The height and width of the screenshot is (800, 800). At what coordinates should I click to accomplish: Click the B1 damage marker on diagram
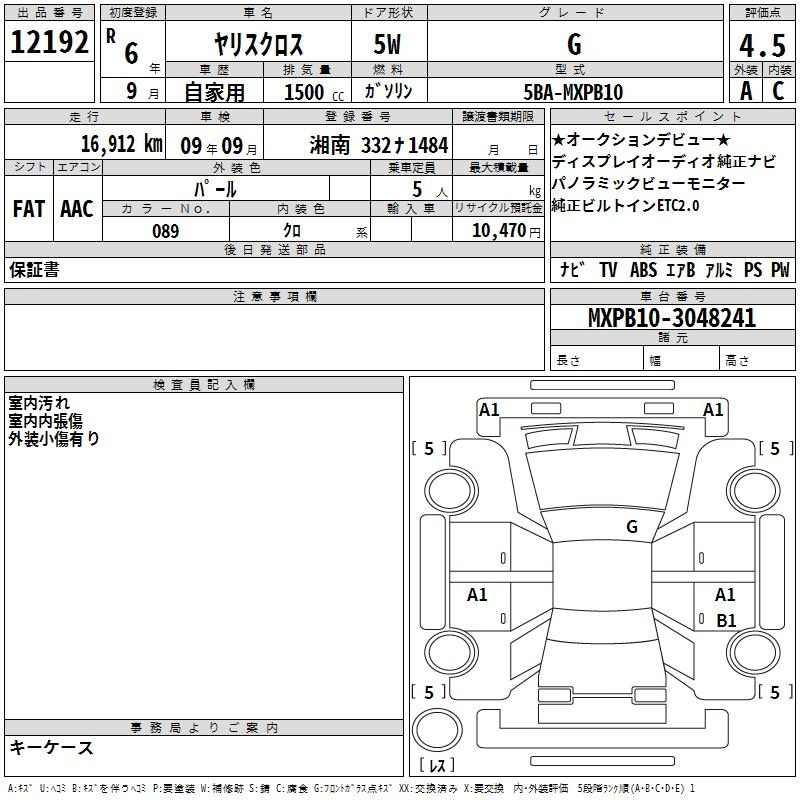point(726,620)
